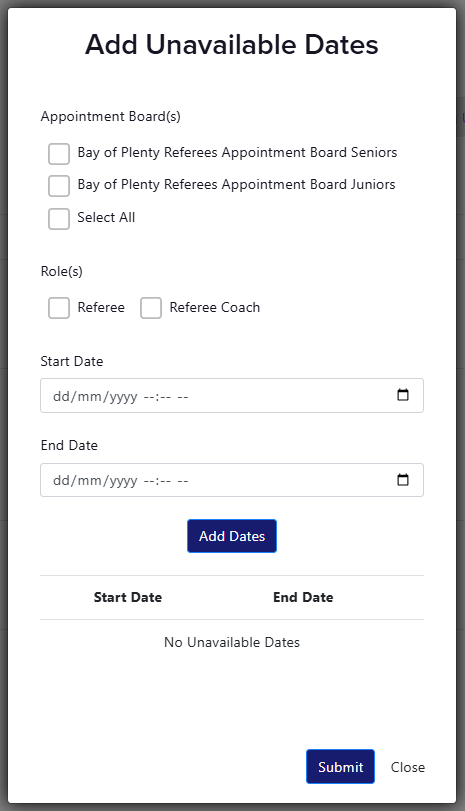Viewport: 465px width, 811px height.
Task: Check the Referee role checkbox
Action: coord(59,308)
